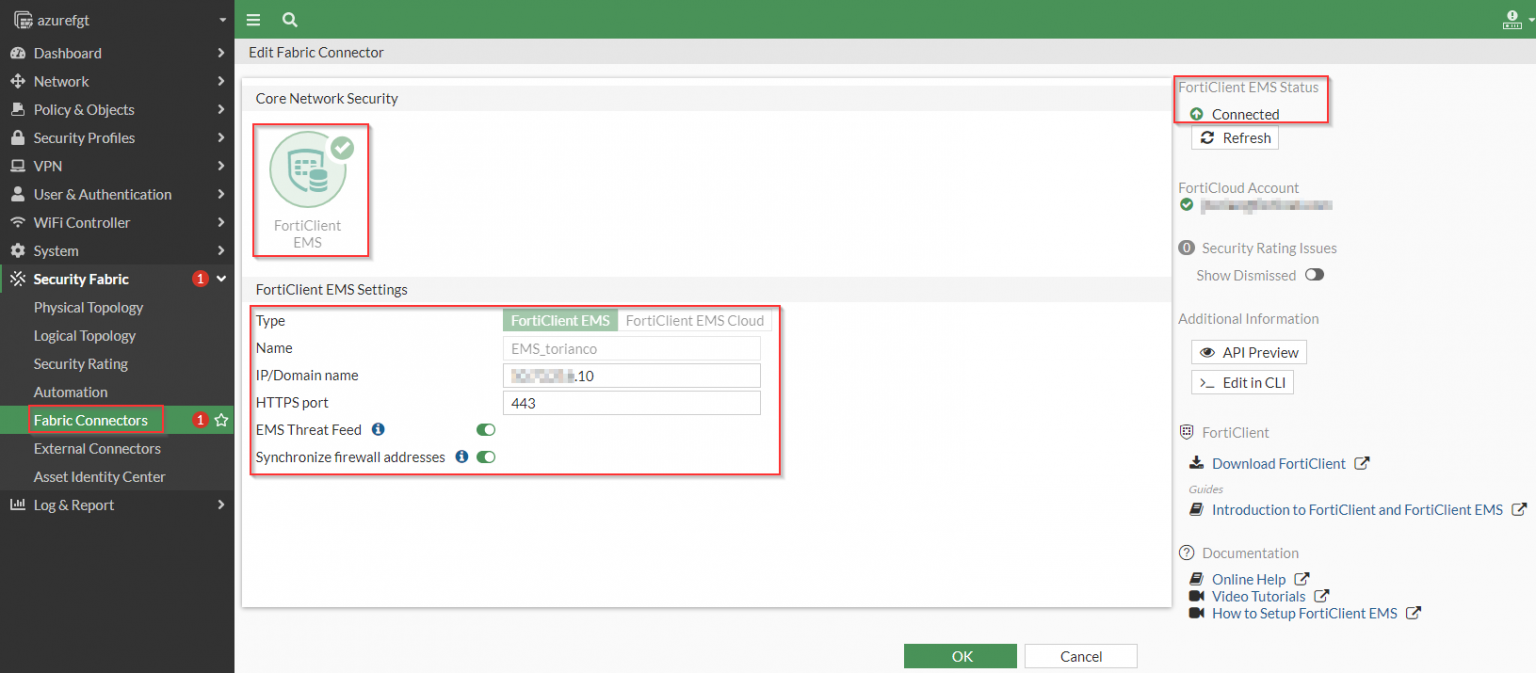Disable Synchronize firewall addresses
Viewport: 1536px width, 673px height.
click(485, 457)
